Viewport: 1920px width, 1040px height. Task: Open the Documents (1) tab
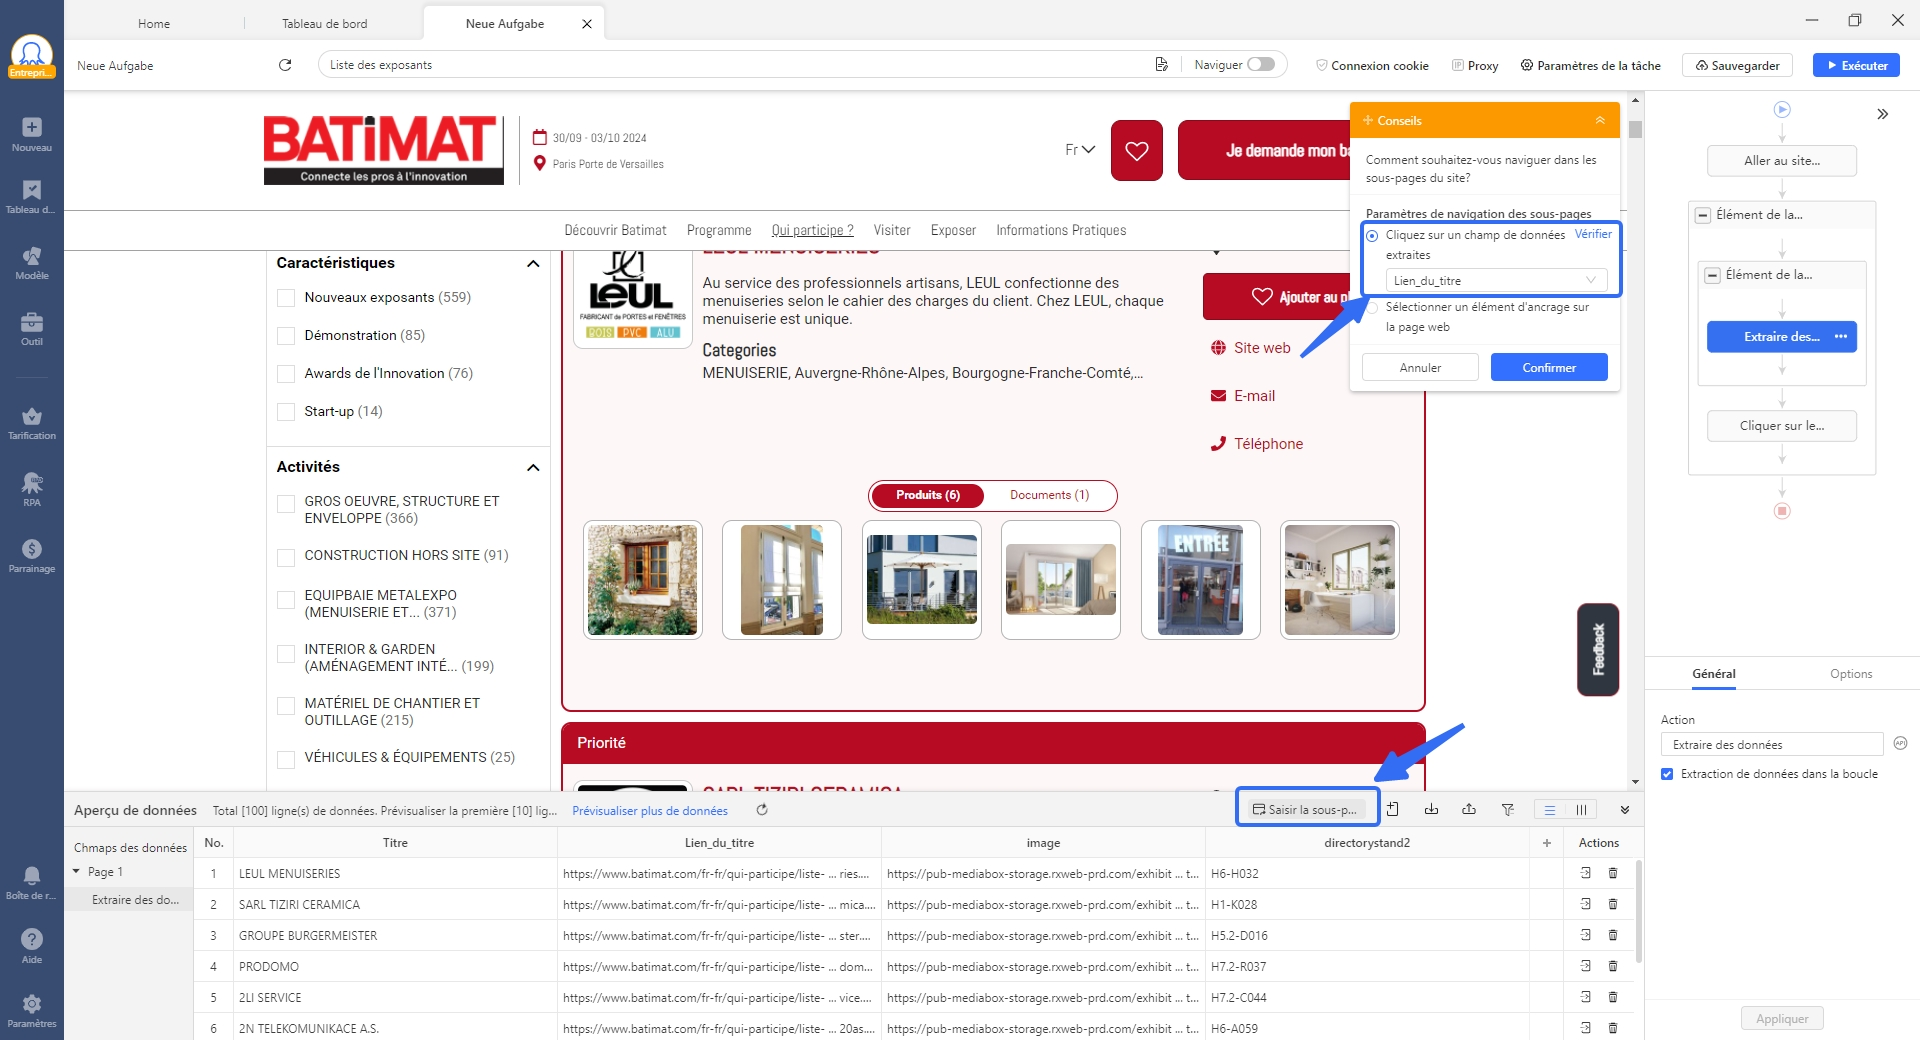pyautogui.click(x=1049, y=495)
